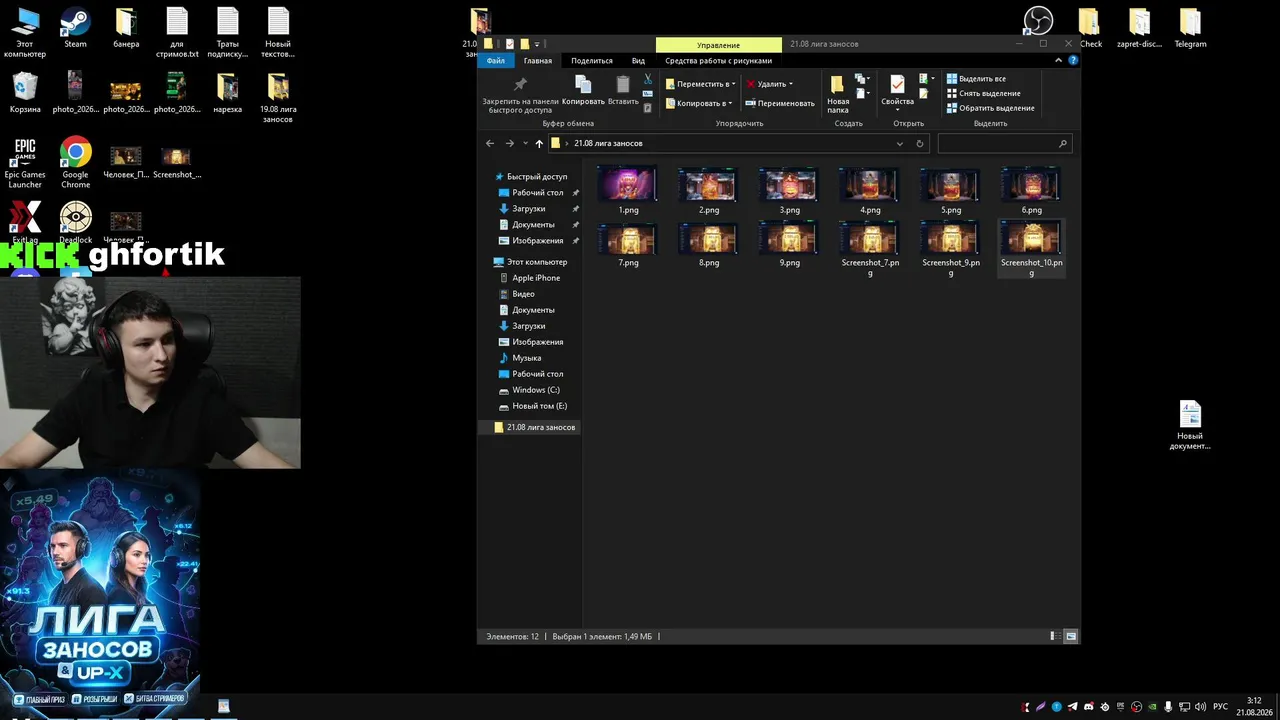Click 'Обратить выделение' button
This screenshot has width=1280, height=720.
(990, 108)
